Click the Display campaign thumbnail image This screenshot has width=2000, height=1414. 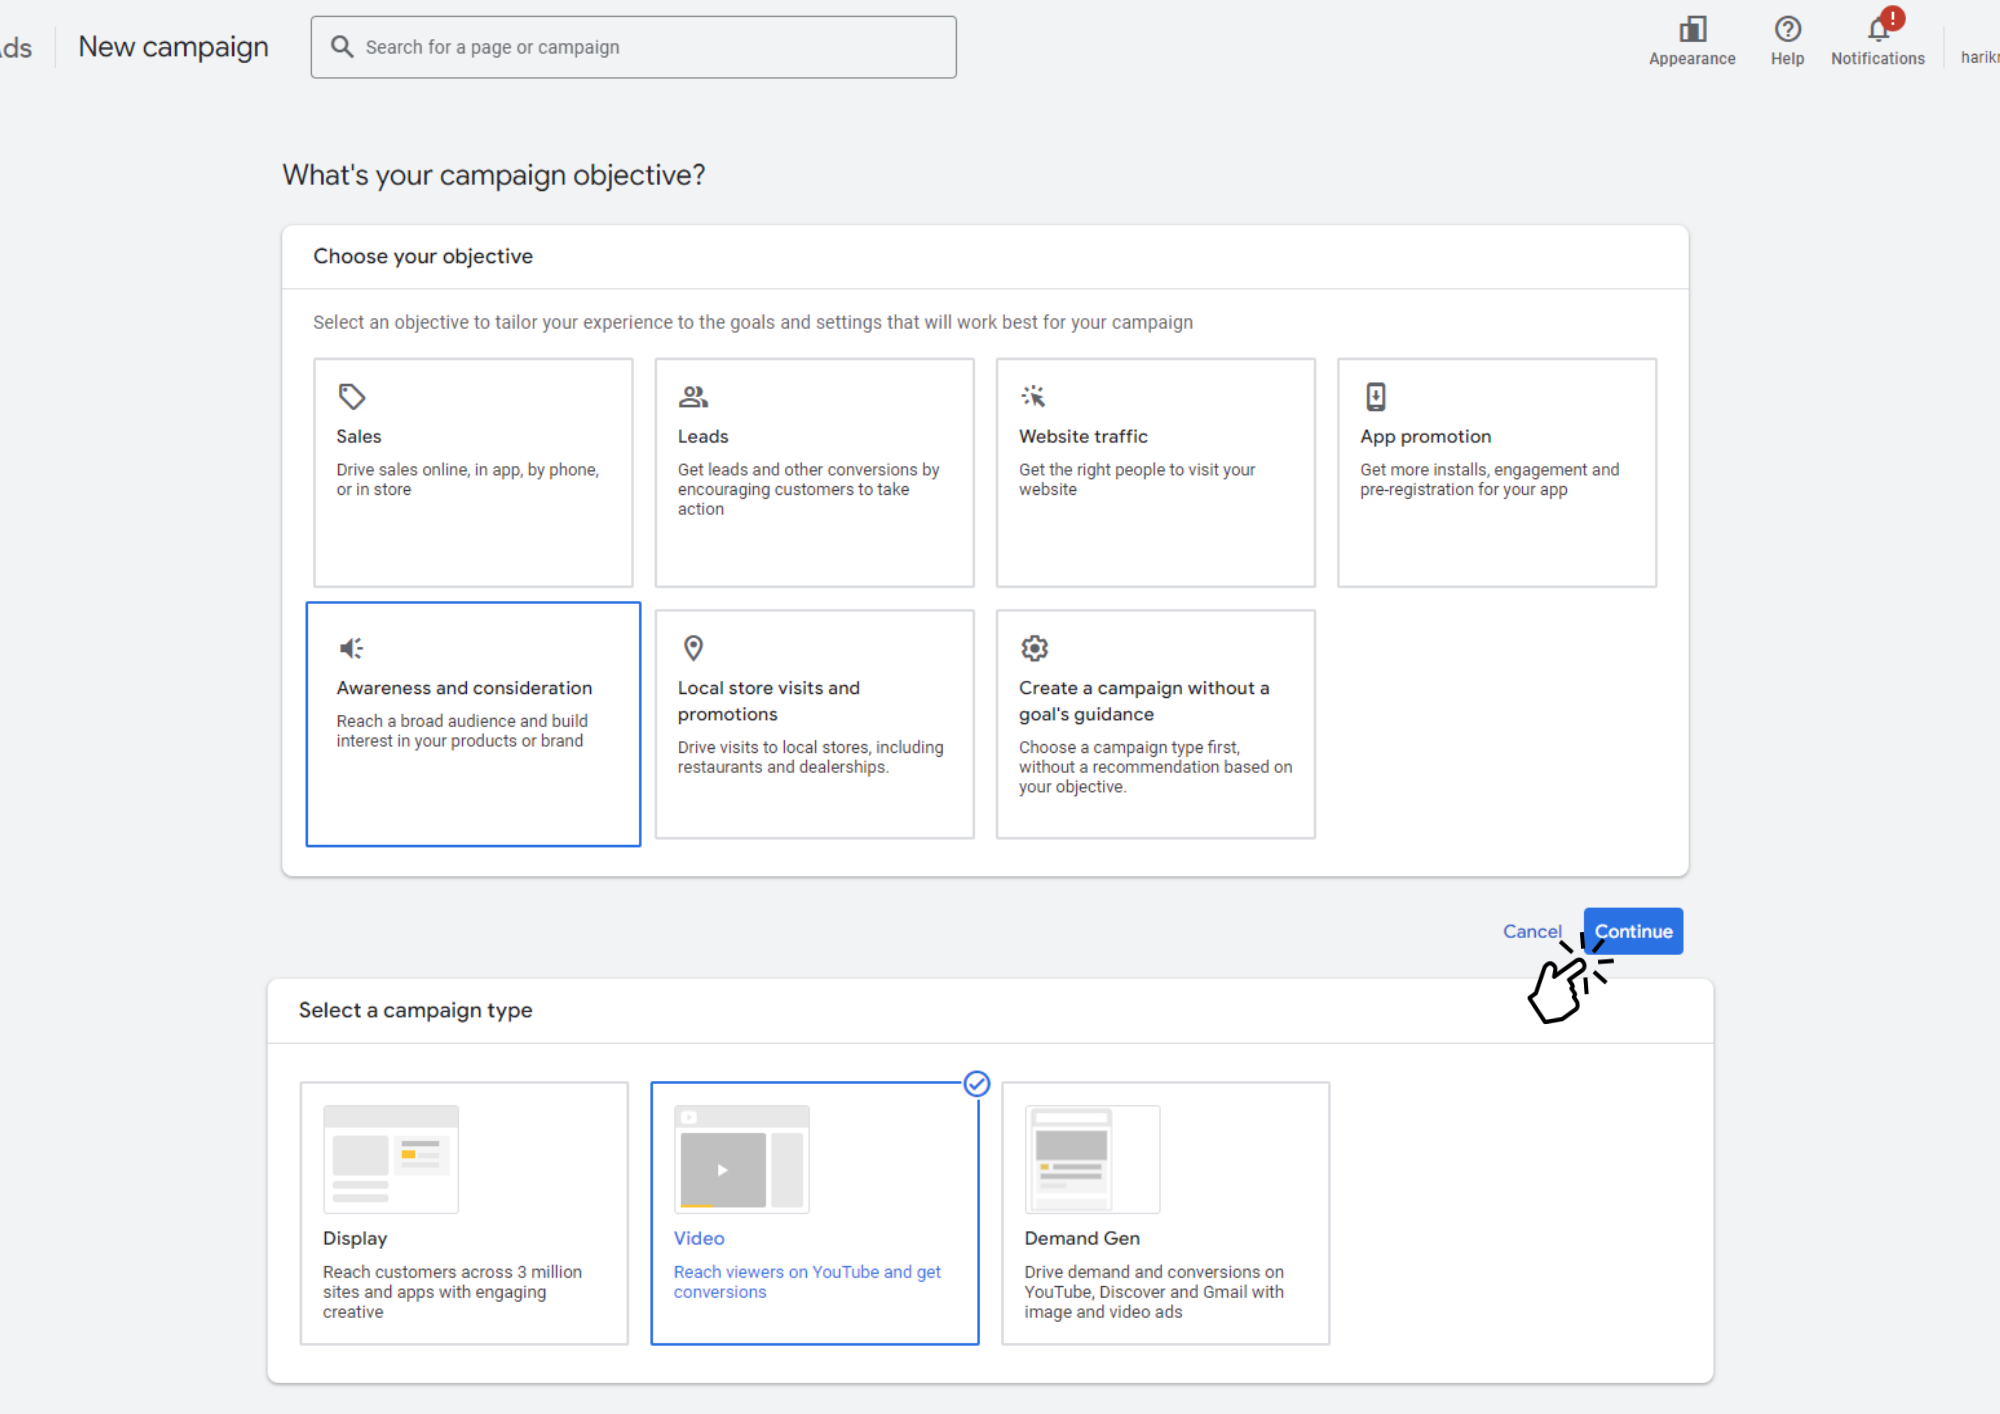pos(391,1159)
